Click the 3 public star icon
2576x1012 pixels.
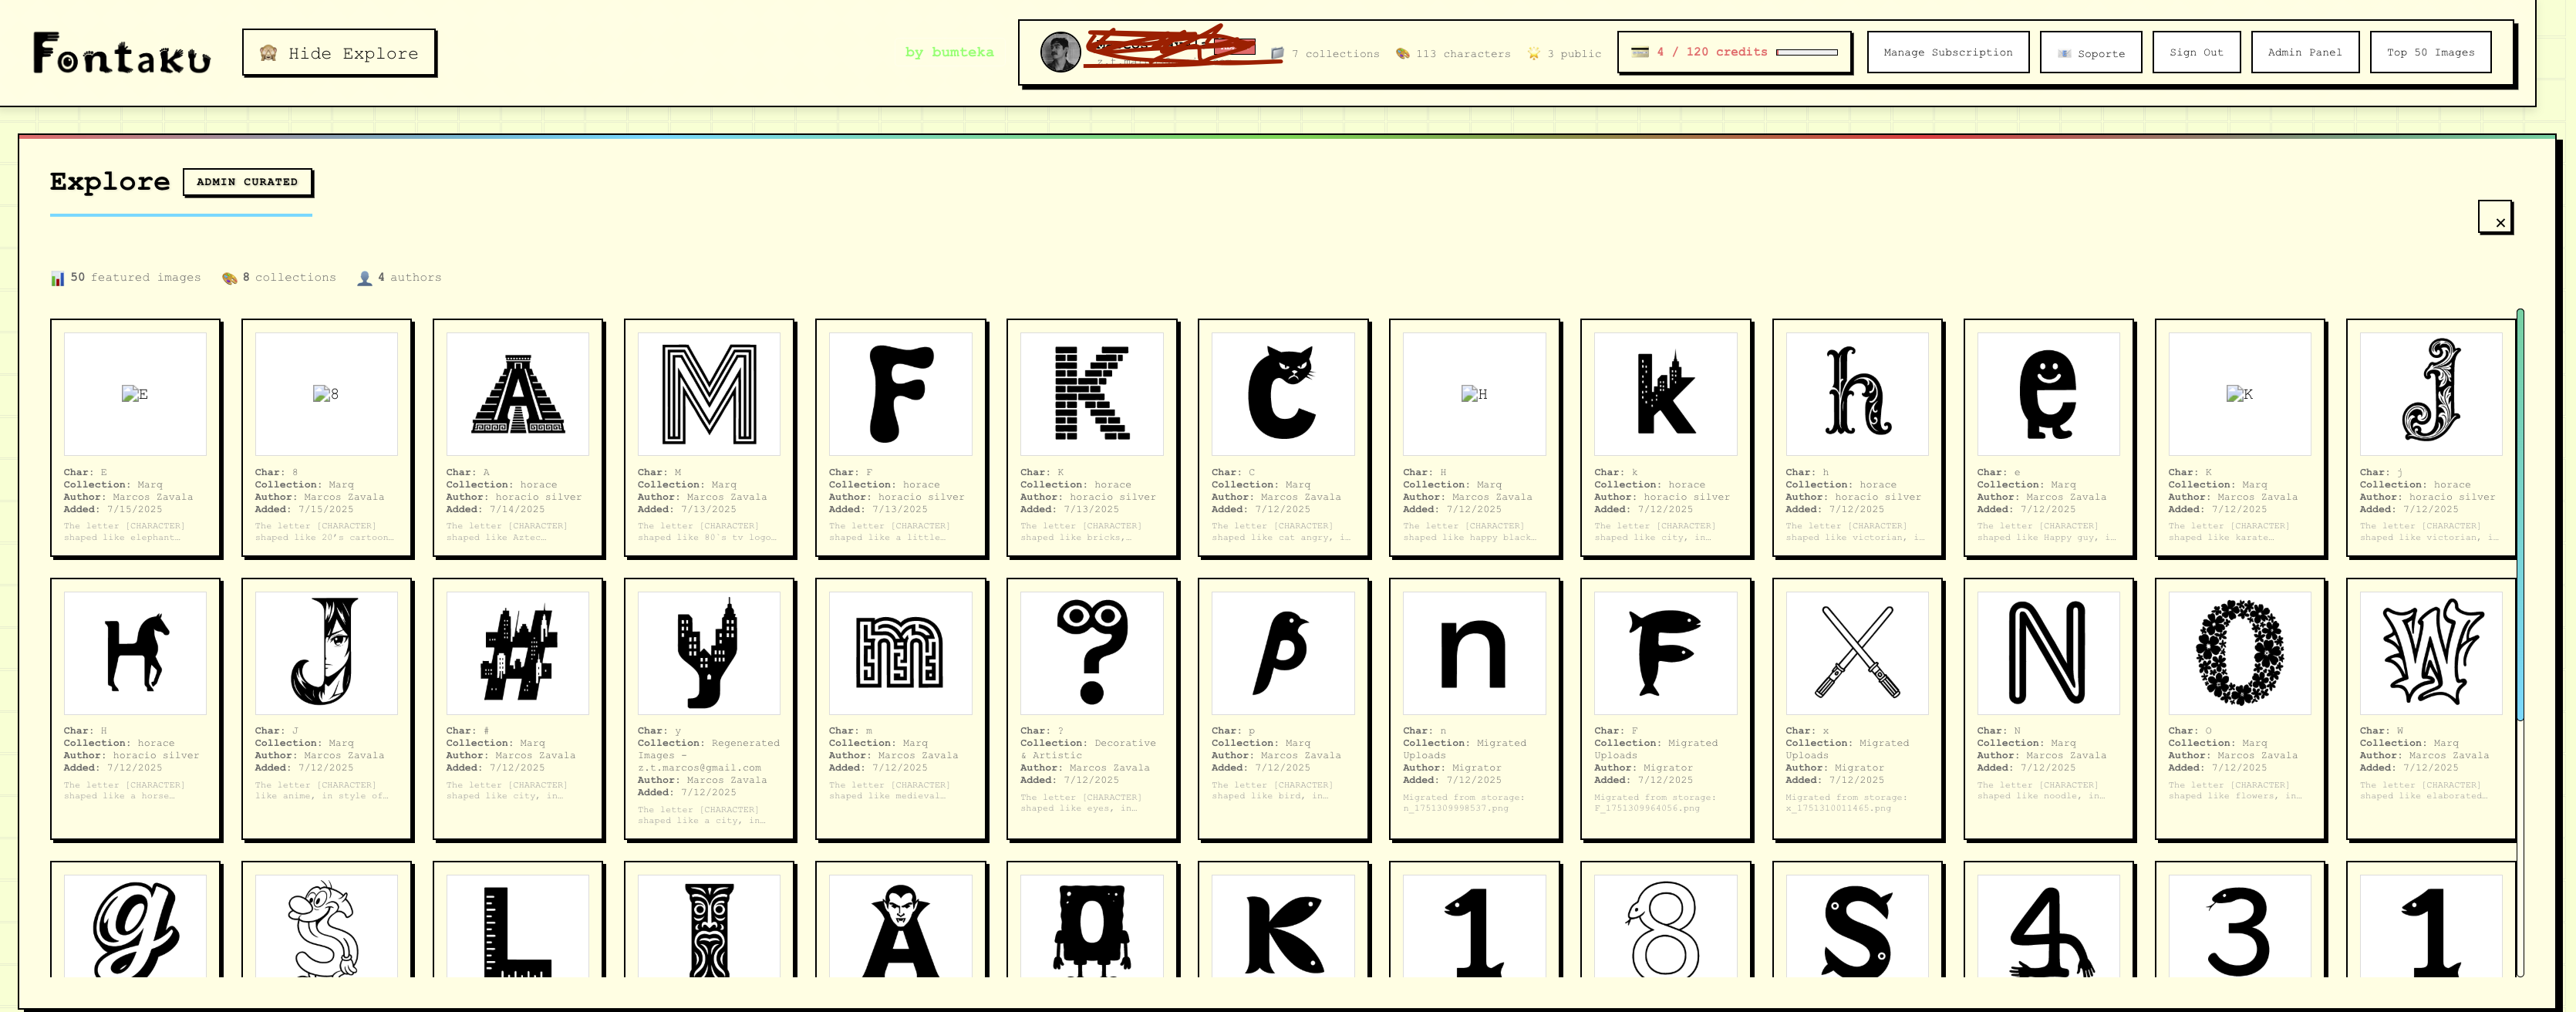pyautogui.click(x=1533, y=53)
